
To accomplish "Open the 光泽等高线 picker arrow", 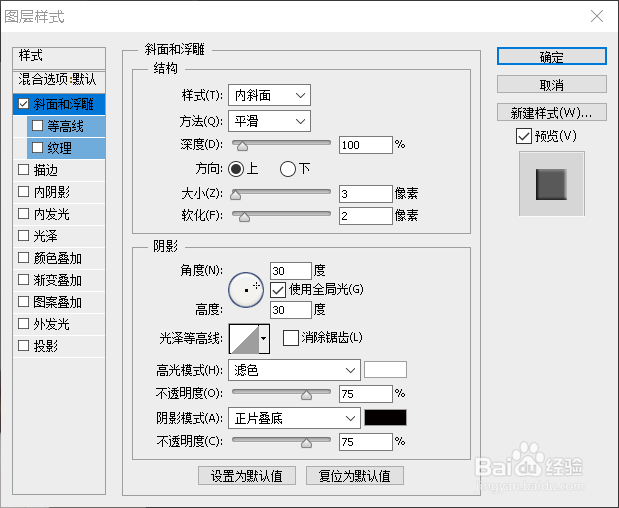I will tap(264, 338).
